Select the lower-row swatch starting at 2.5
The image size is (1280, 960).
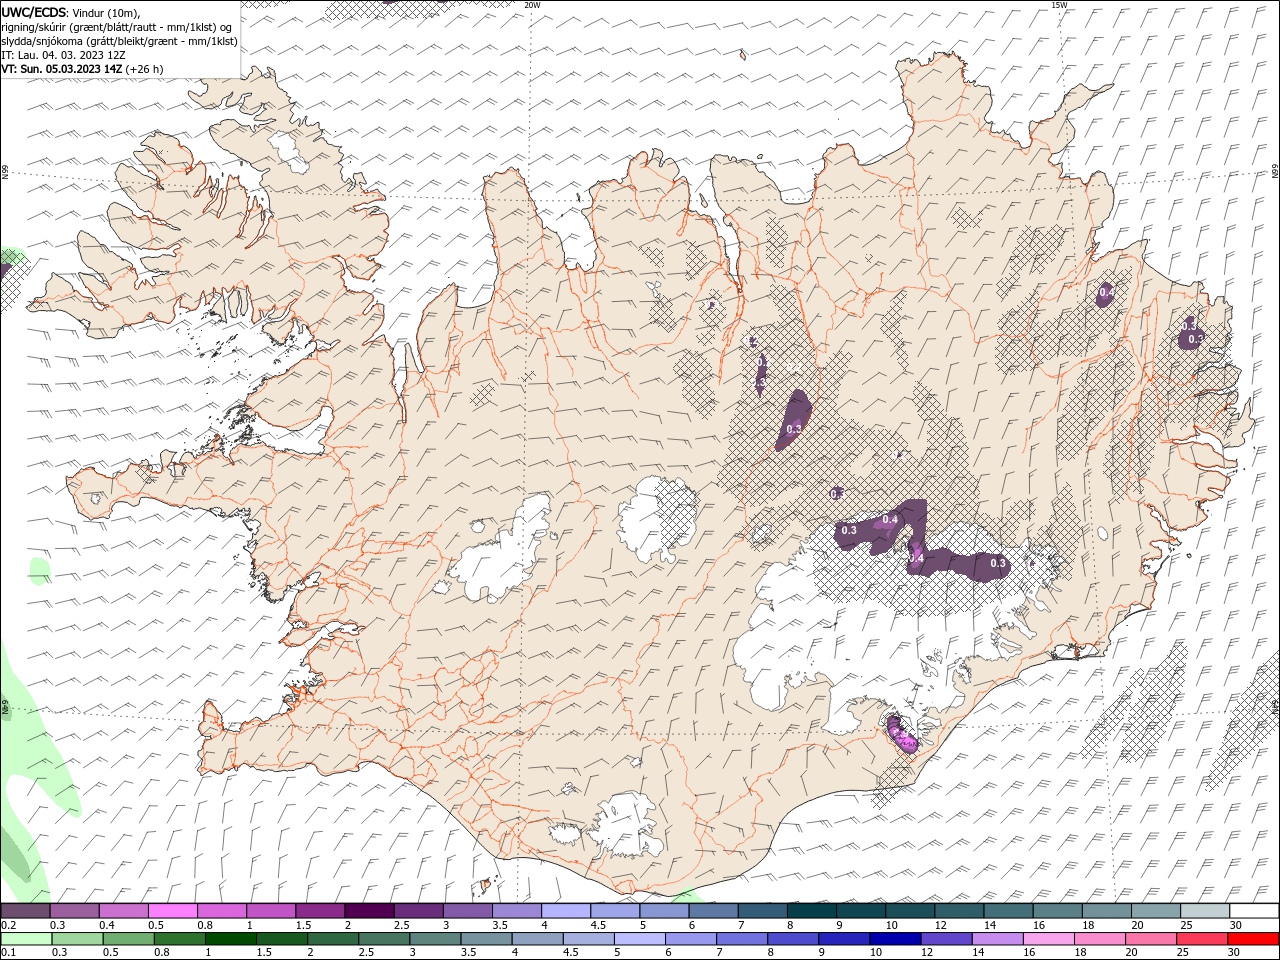point(385,939)
